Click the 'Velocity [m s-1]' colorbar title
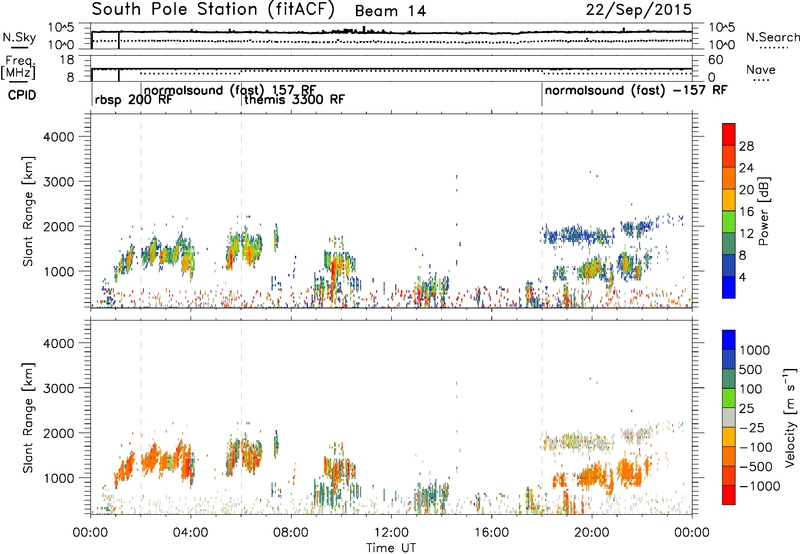 (790, 417)
